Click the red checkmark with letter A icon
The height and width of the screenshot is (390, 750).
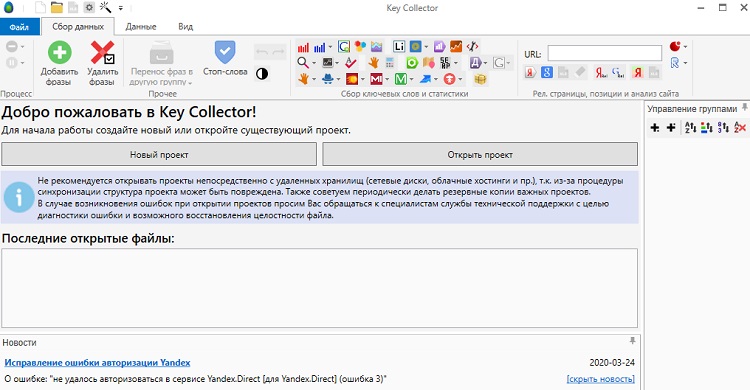click(x=351, y=63)
